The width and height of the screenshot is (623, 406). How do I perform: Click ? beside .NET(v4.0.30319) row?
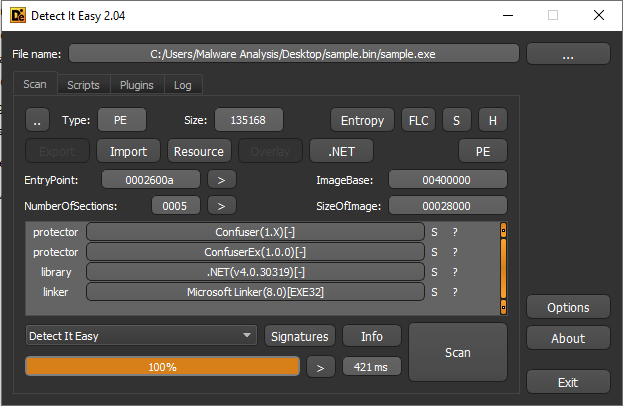[x=455, y=272]
